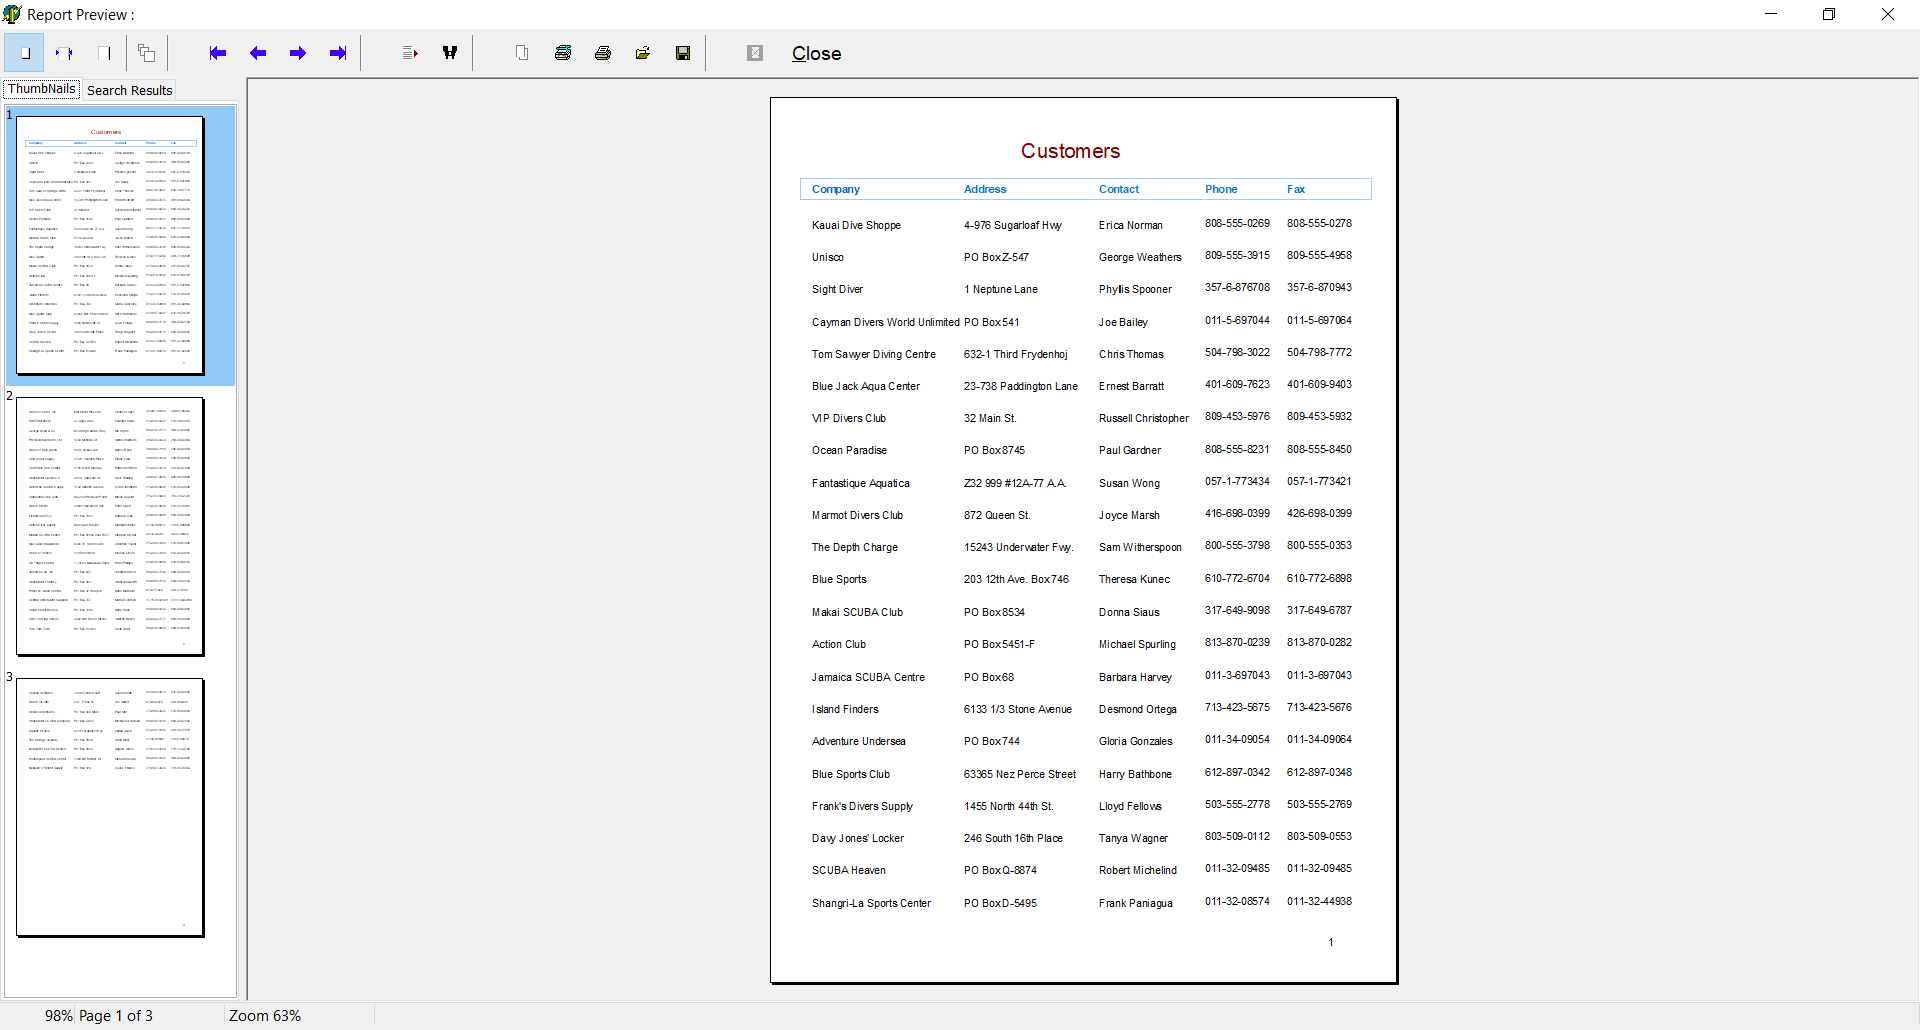The height and width of the screenshot is (1030, 1920).
Task: Click the Sight Diver company entry
Action: click(837, 289)
